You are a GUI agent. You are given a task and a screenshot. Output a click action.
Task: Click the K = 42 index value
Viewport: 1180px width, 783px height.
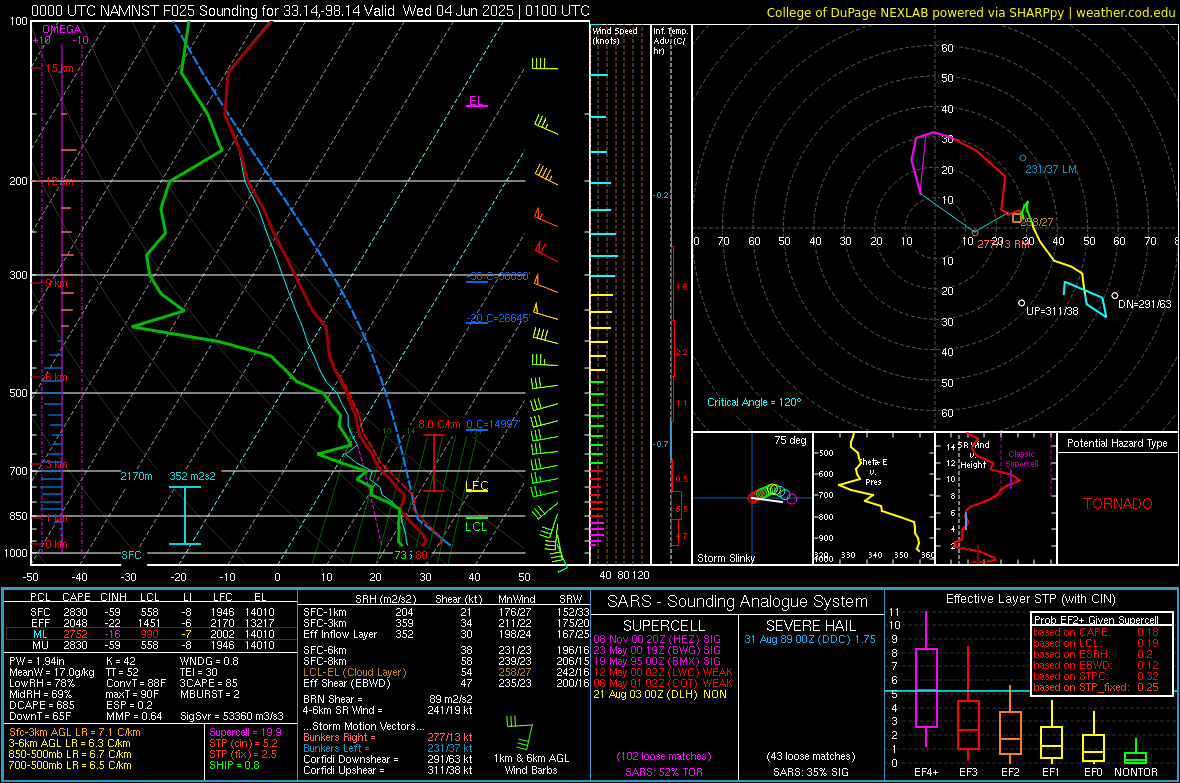click(x=120, y=661)
